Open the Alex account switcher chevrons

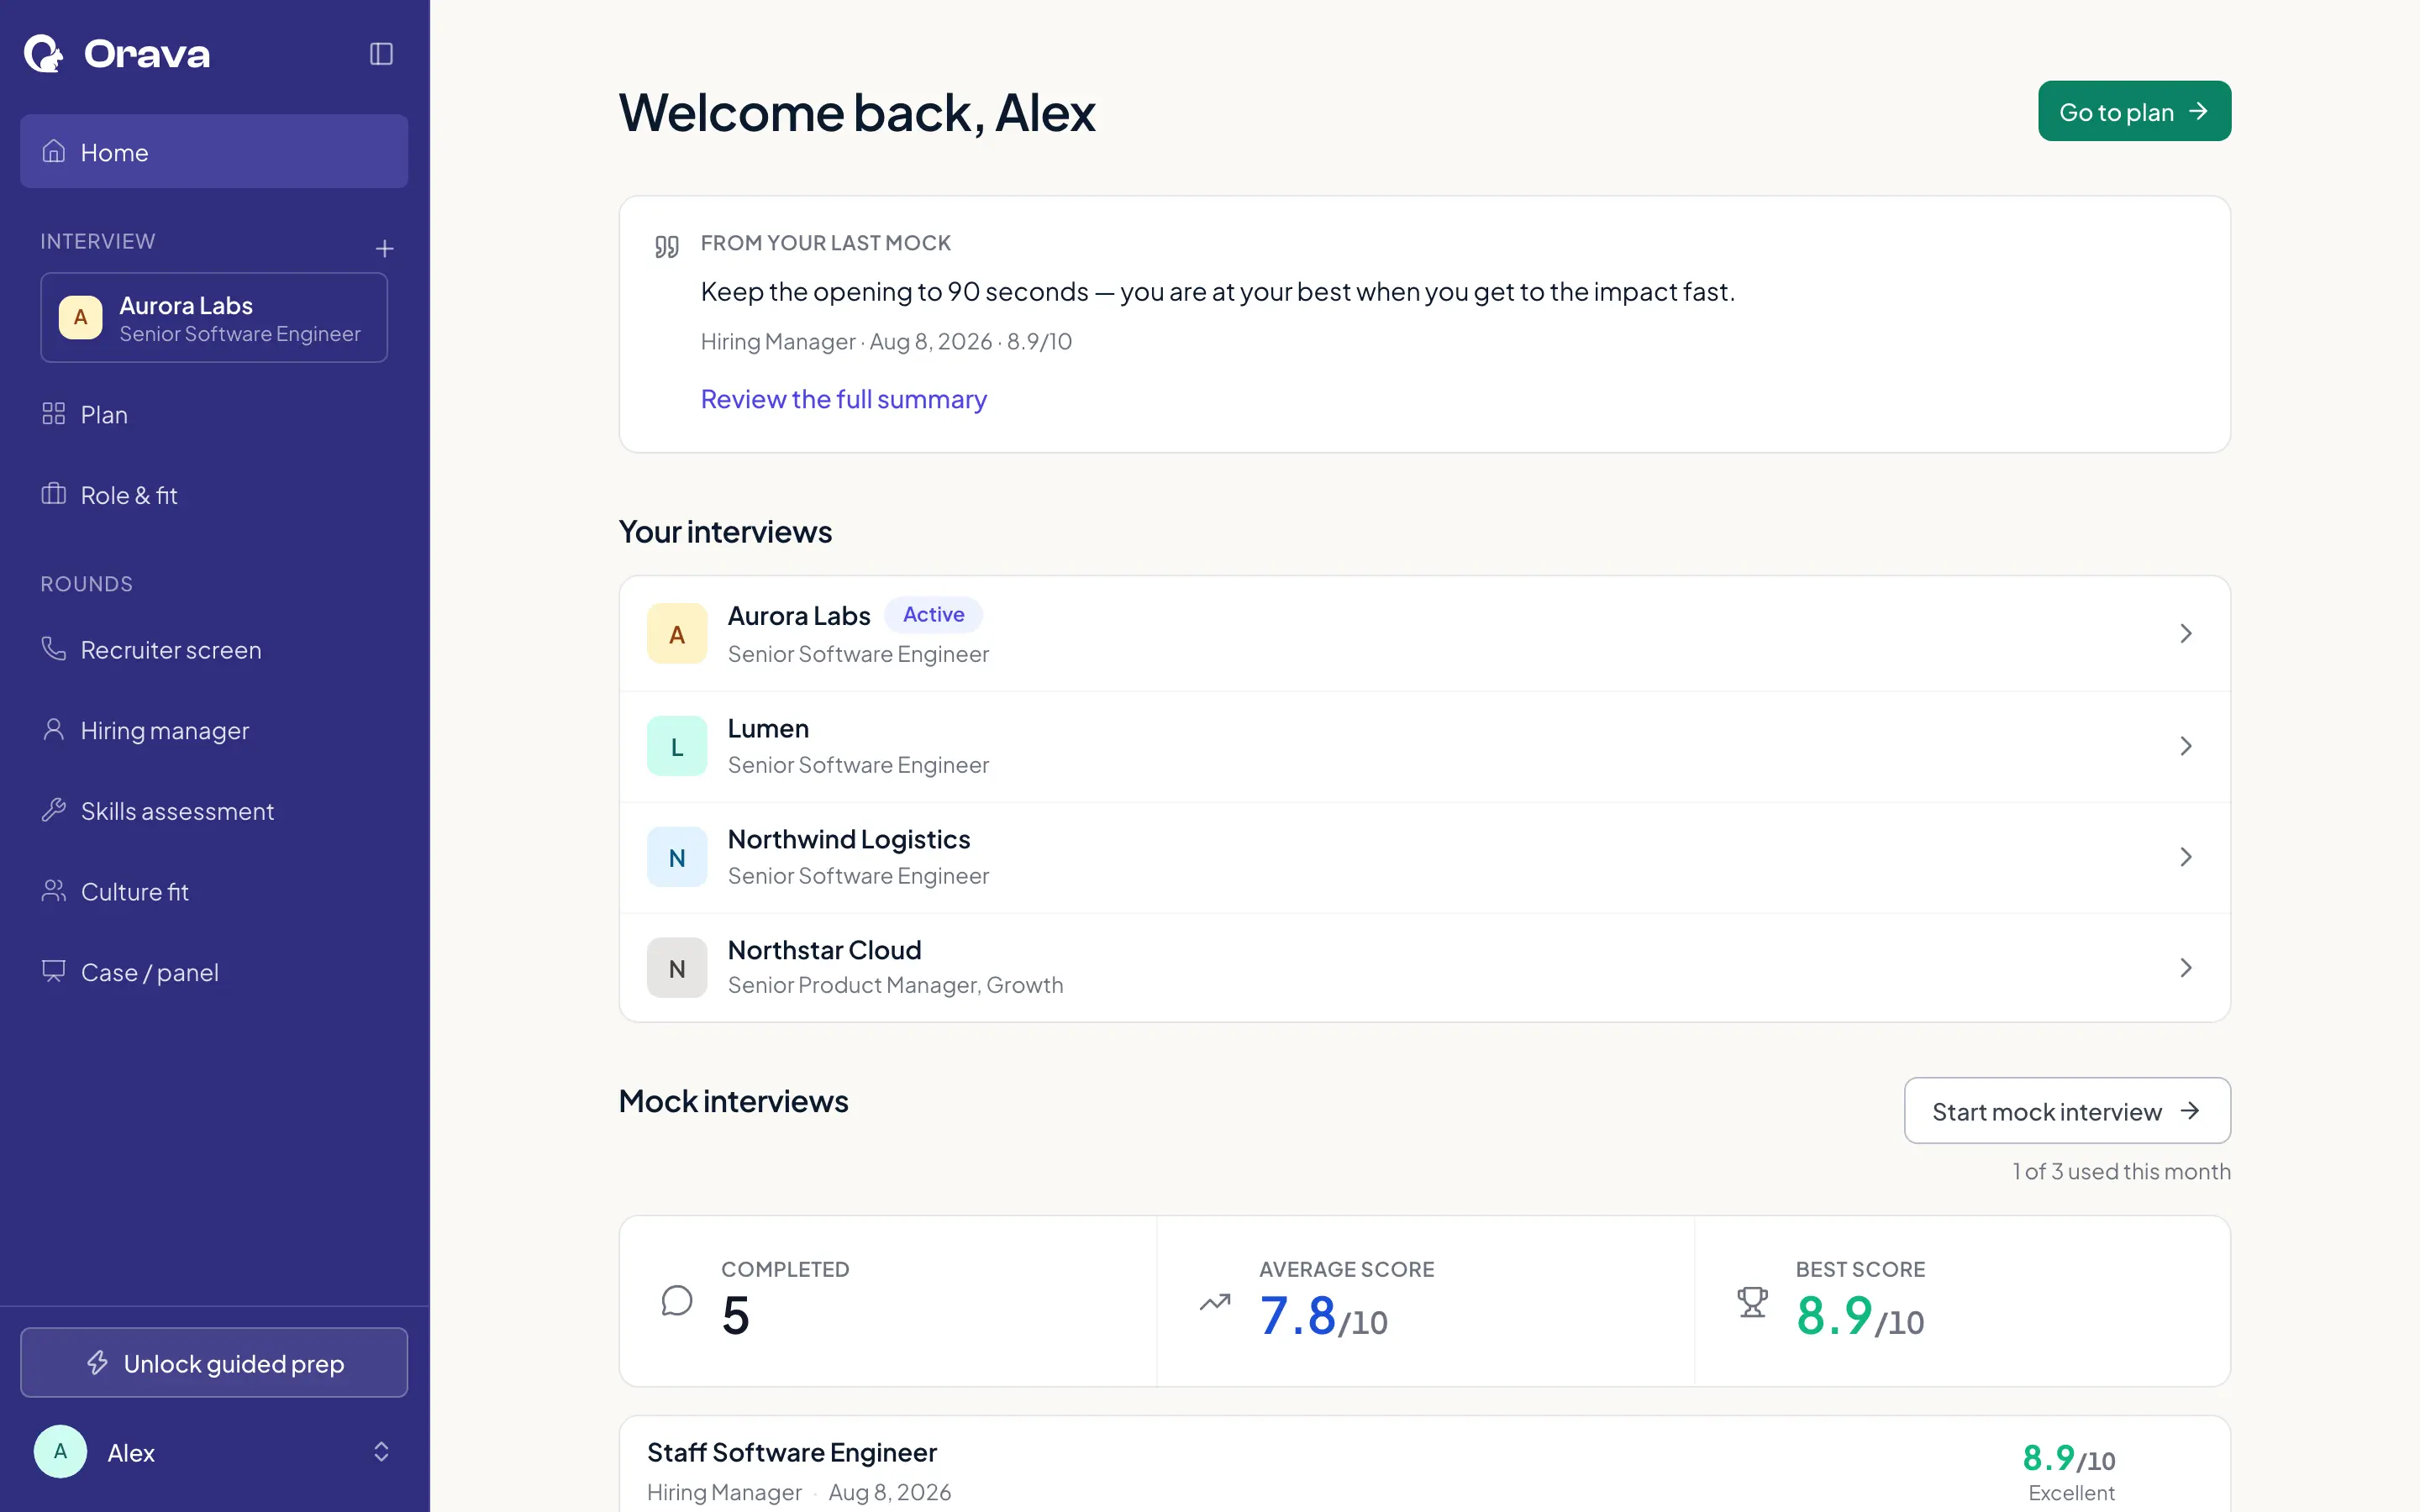pyautogui.click(x=381, y=1451)
